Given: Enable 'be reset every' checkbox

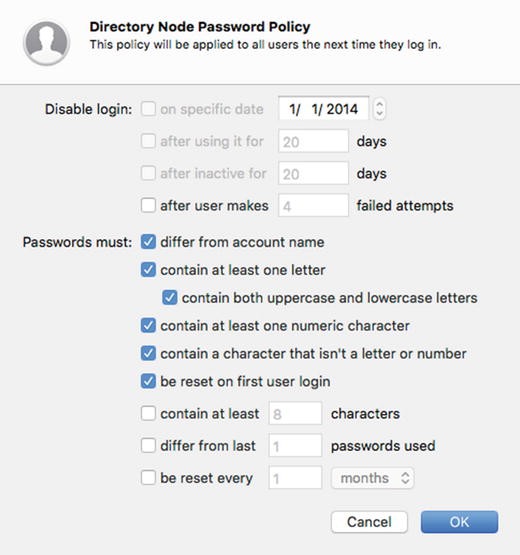Looking at the screenshot, I should (x=148, y=477).
